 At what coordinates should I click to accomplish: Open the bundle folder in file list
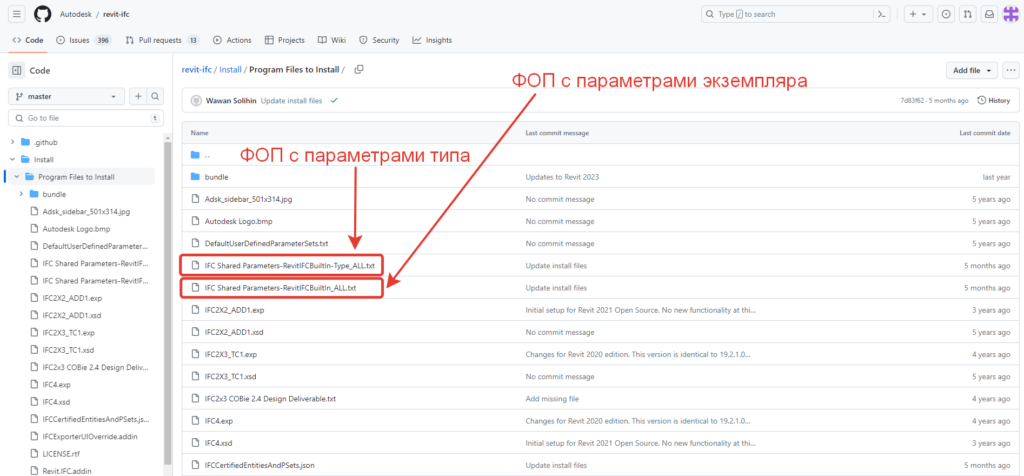[216, 177]
